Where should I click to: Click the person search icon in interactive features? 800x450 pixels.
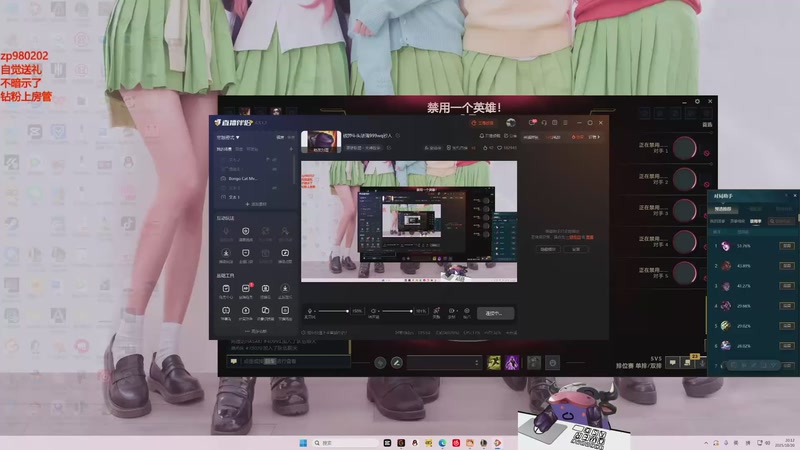(x=285, y=232)
